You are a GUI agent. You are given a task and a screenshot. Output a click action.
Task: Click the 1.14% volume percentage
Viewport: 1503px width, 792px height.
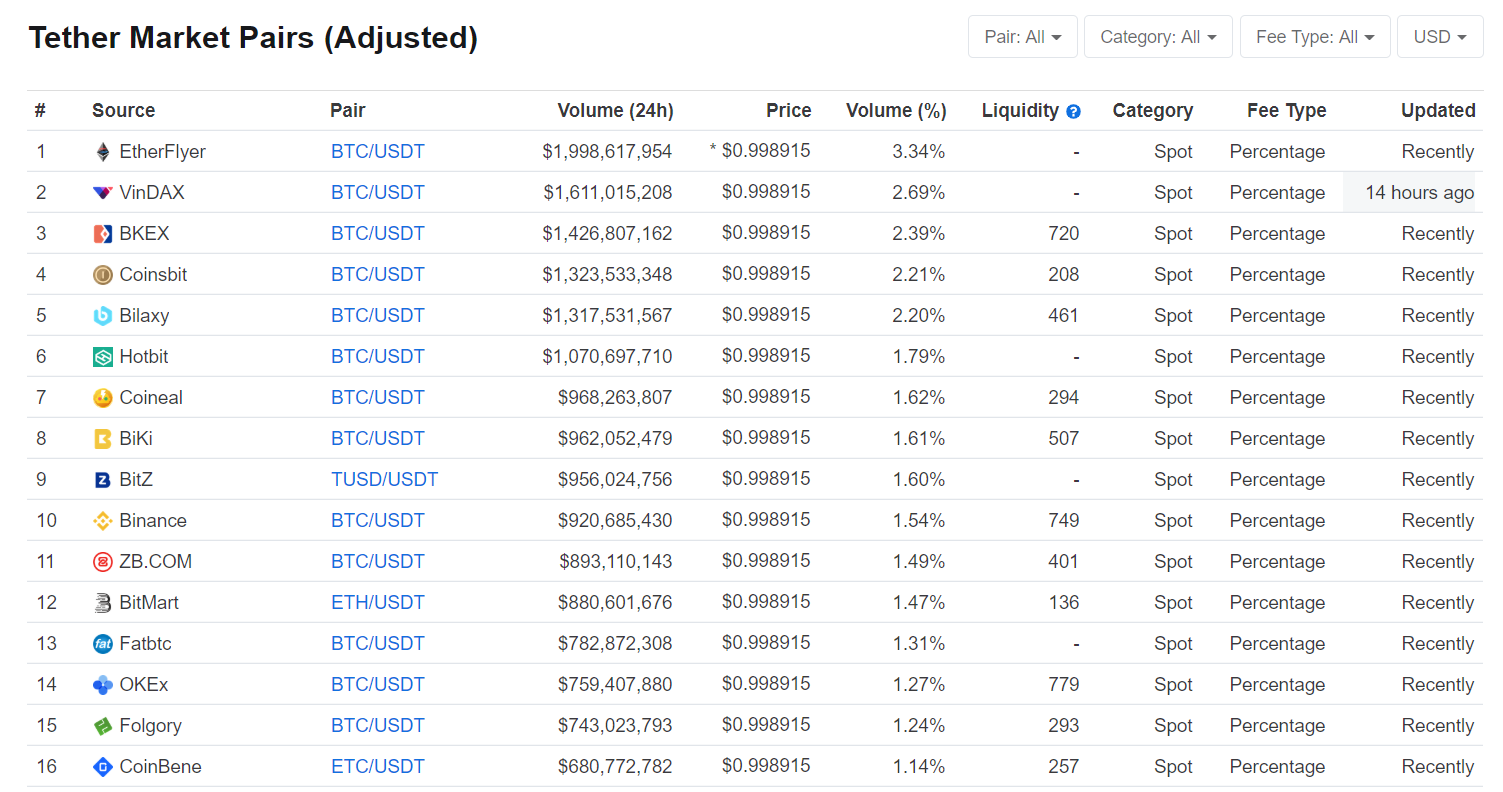point(919,767)
